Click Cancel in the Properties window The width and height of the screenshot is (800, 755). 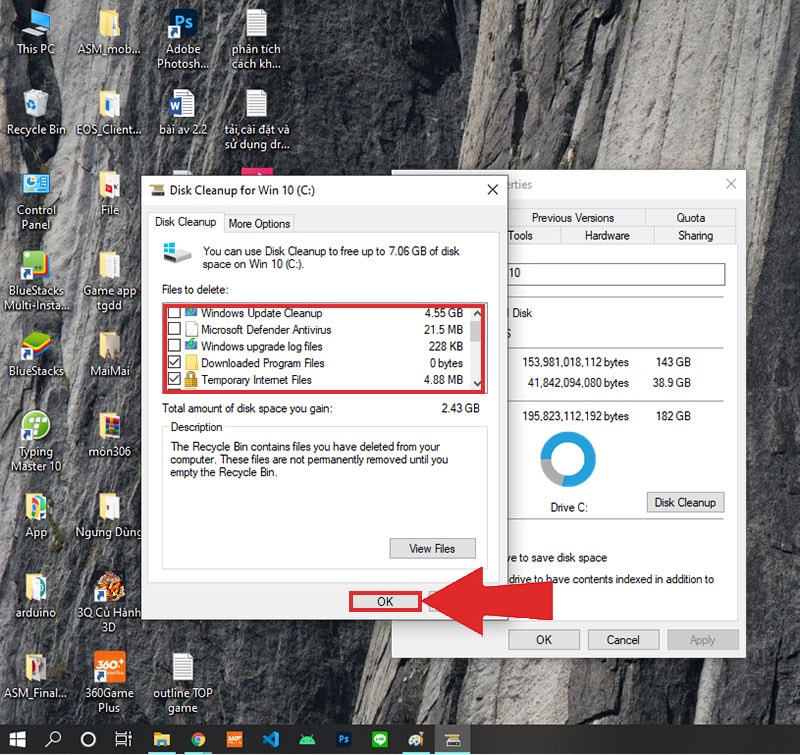pyautogui.click(x=623, y=640)
